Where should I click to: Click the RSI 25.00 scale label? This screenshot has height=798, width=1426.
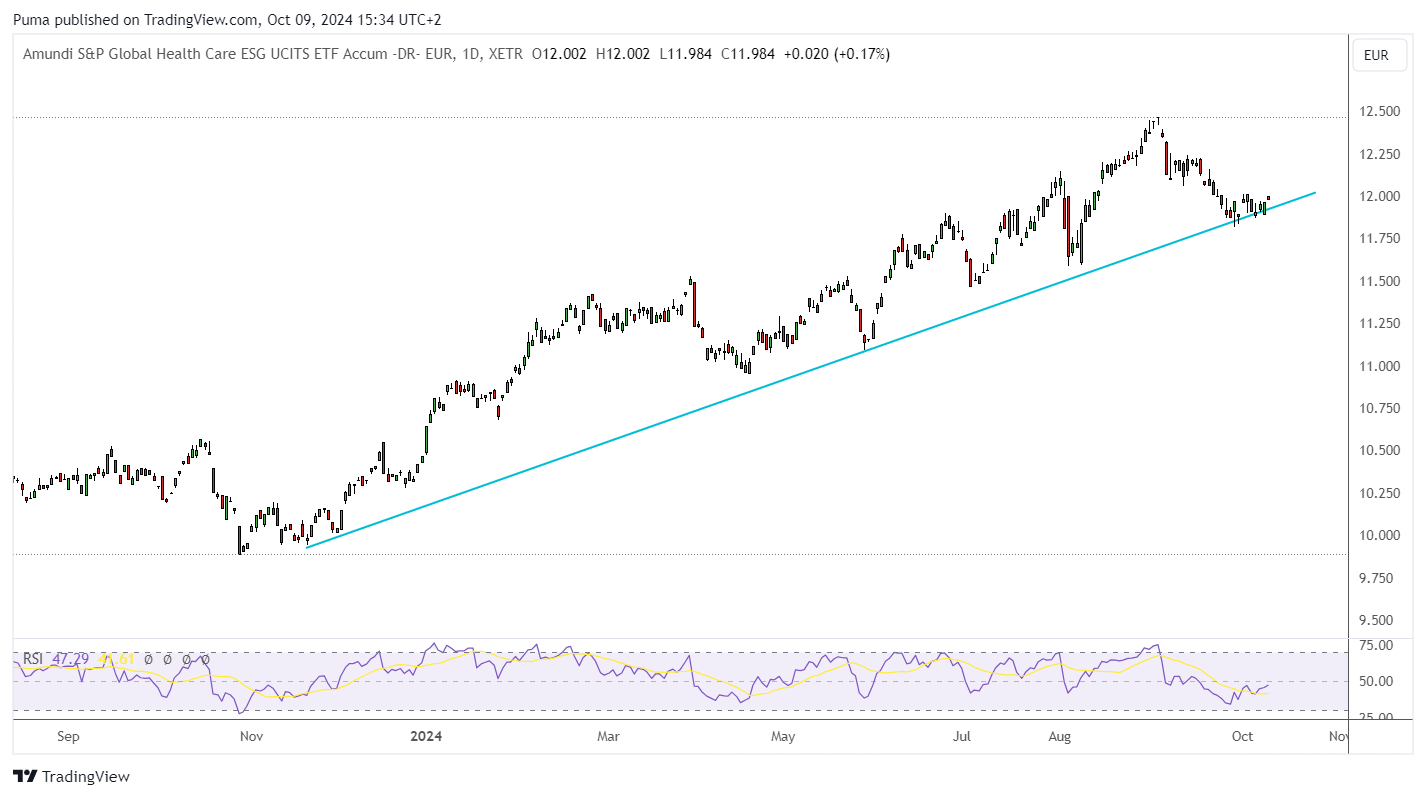coord(1374,718)
